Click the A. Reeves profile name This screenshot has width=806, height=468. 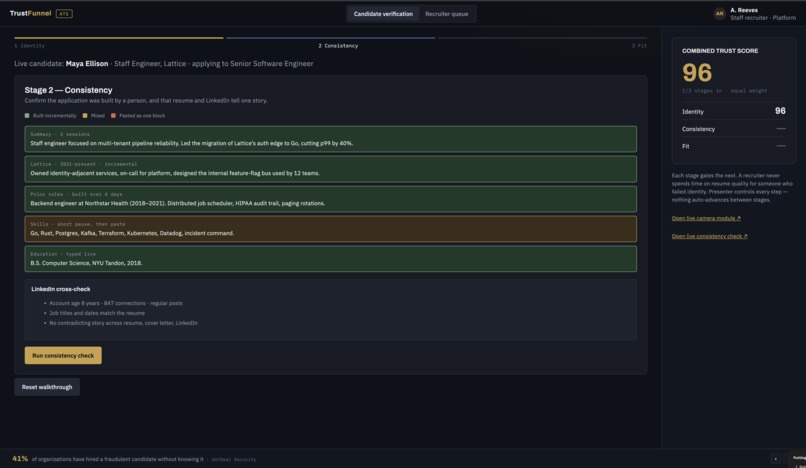(x=744, y=10)
